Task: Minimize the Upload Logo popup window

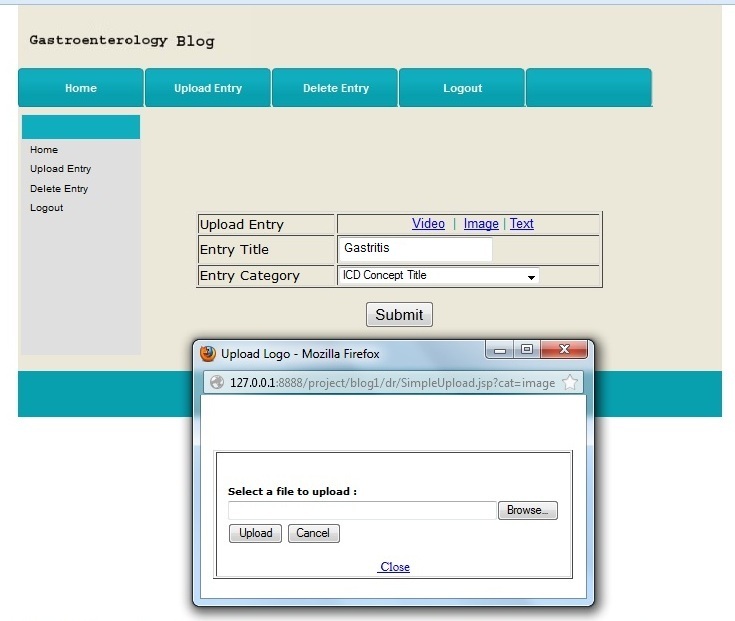Action: pyautogui.click(x=501, y=350)
